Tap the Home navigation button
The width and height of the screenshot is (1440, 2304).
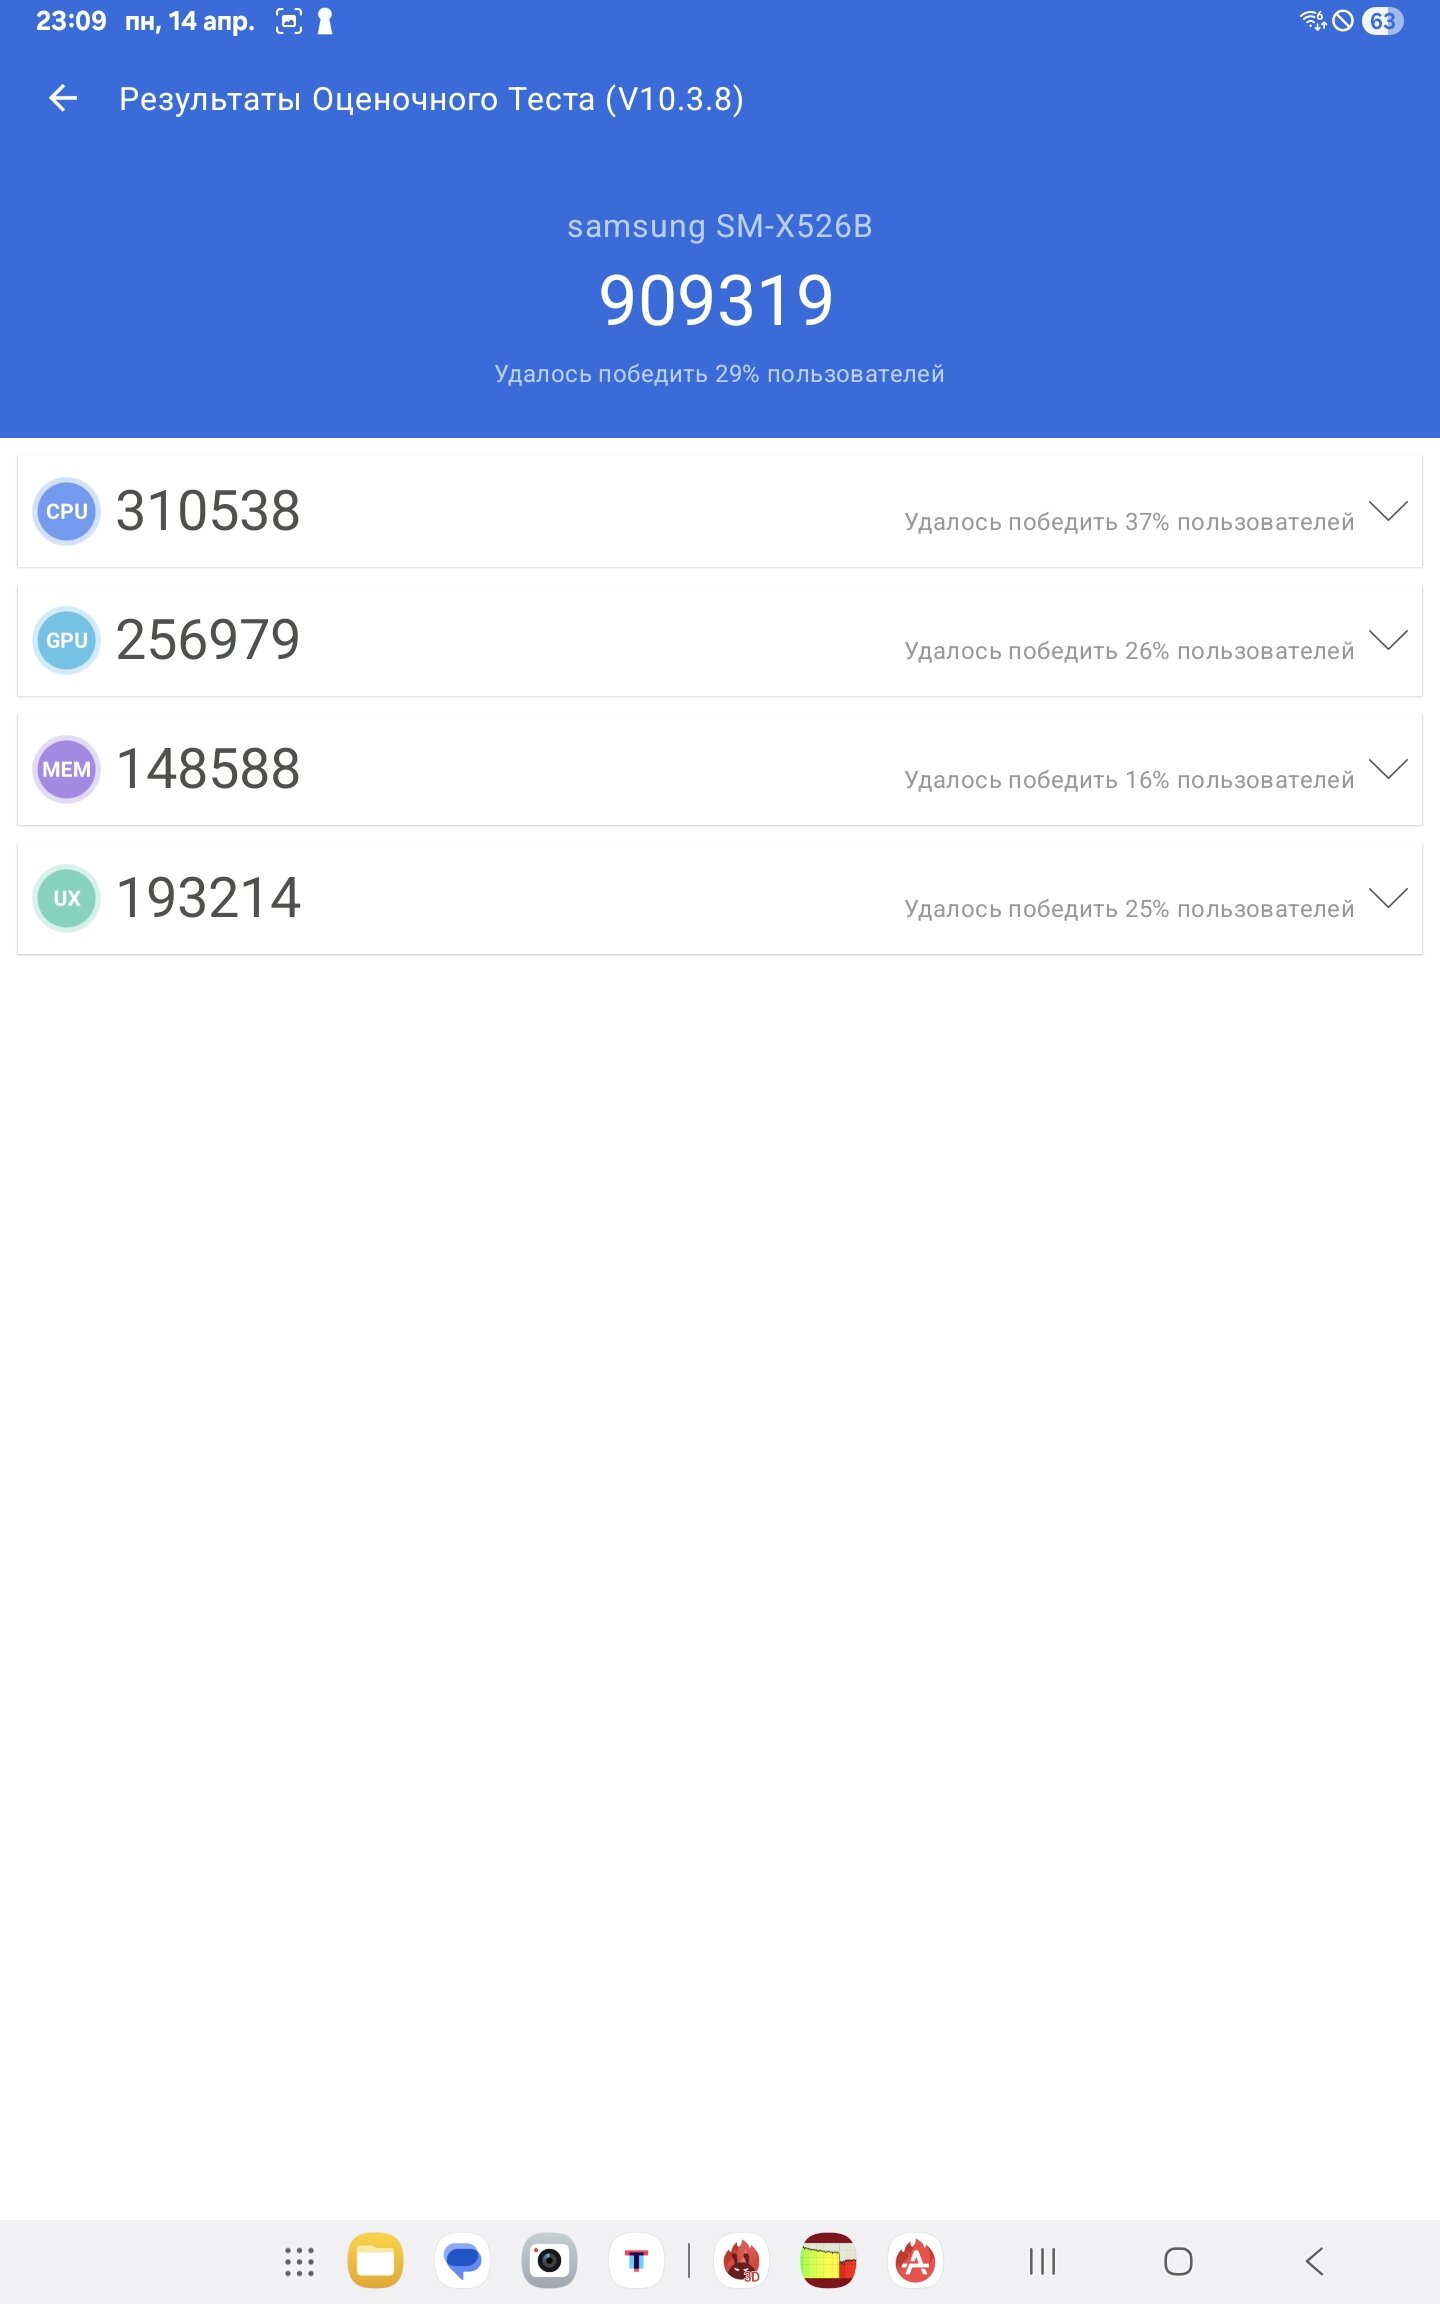click(x=1178, y=2261)
